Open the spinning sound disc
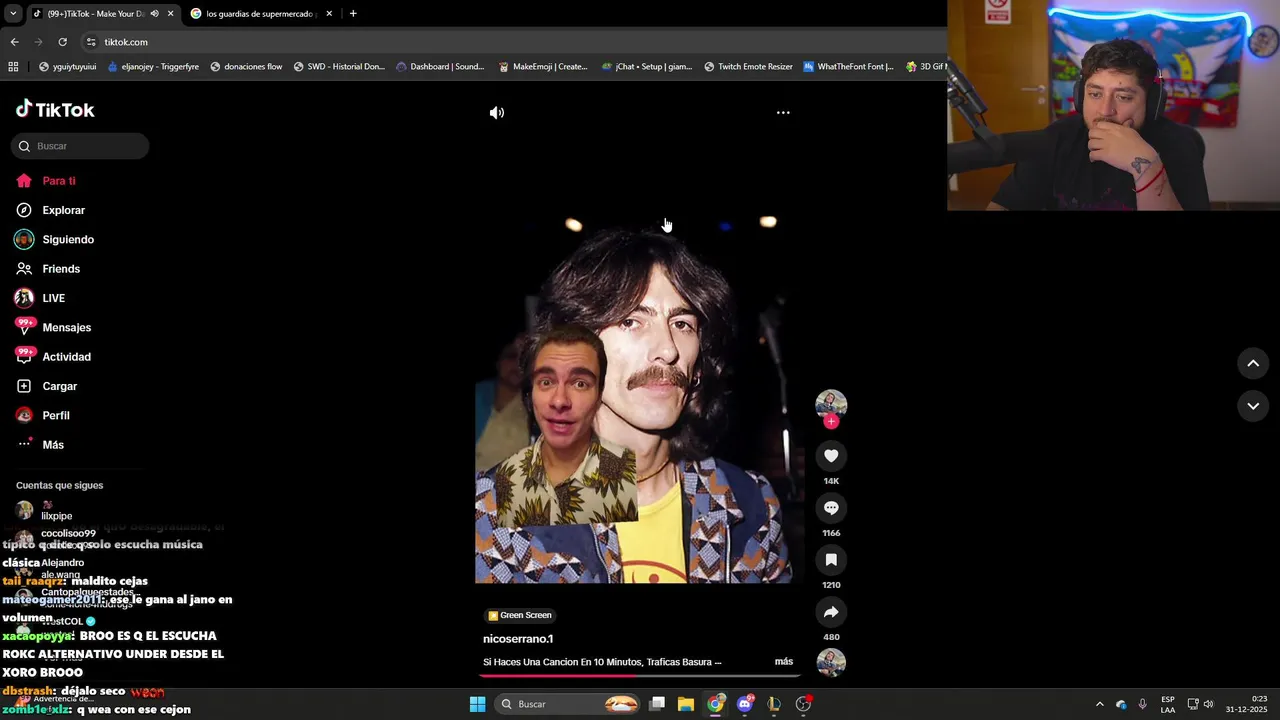 tap(831, 662)
